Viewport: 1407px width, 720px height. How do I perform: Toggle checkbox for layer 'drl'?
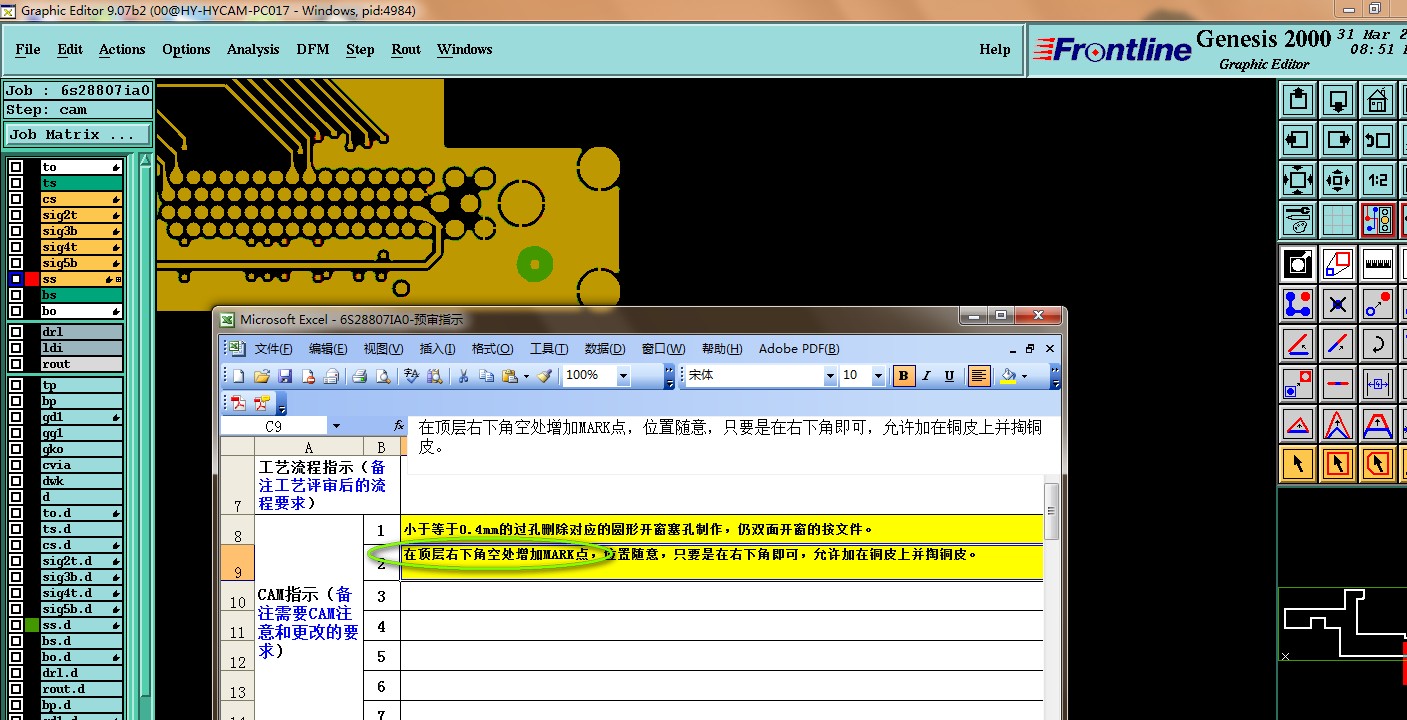16,332
